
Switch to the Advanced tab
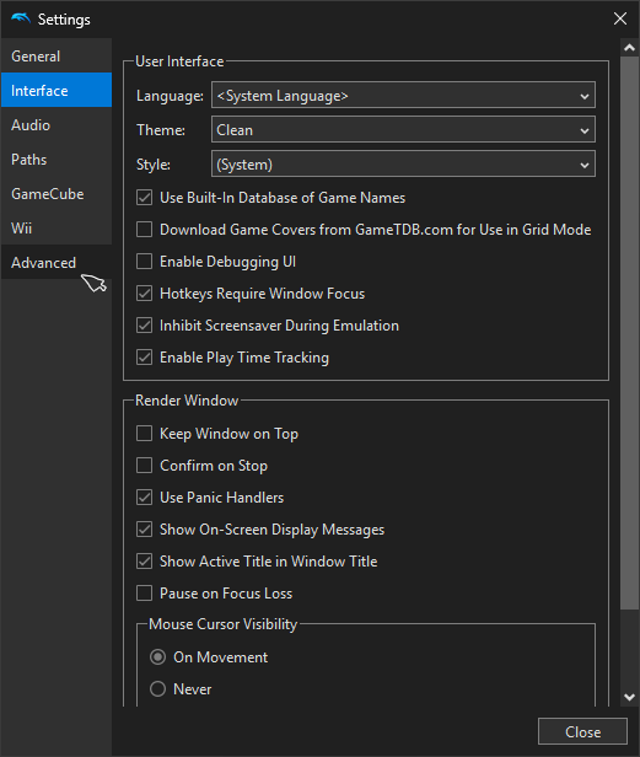point(56,262)
